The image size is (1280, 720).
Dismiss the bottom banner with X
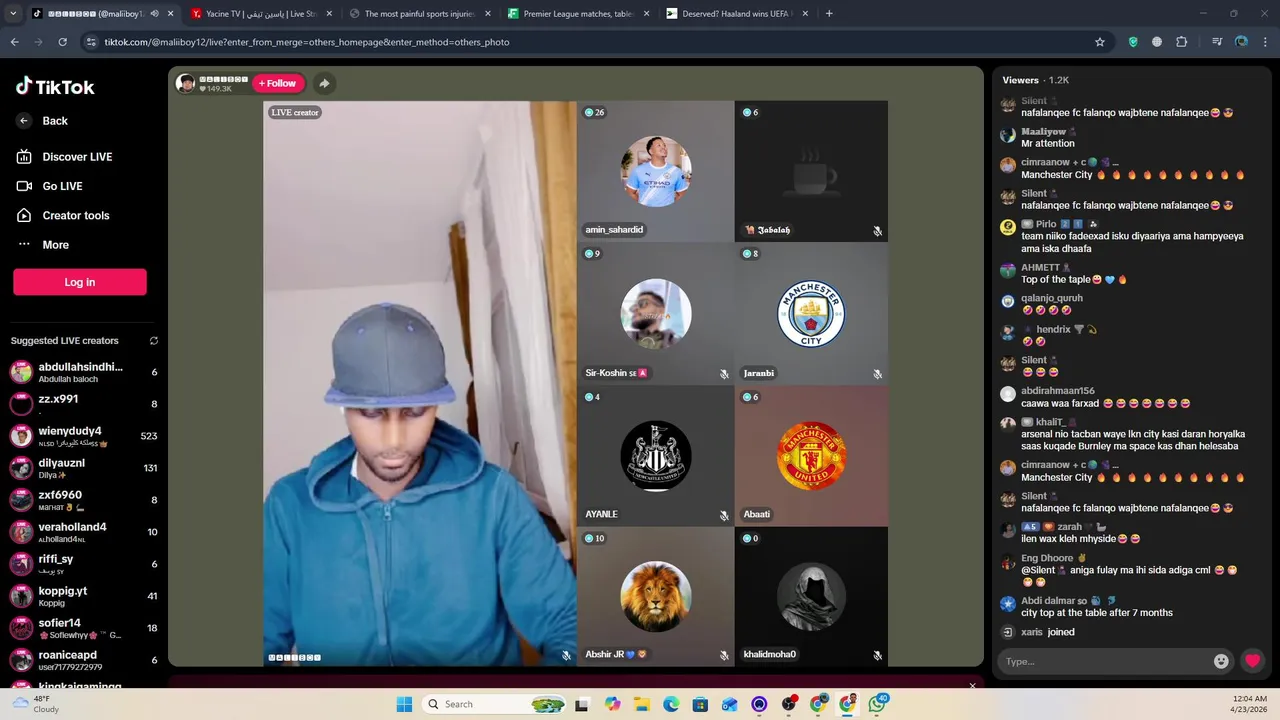coord(972,686)
